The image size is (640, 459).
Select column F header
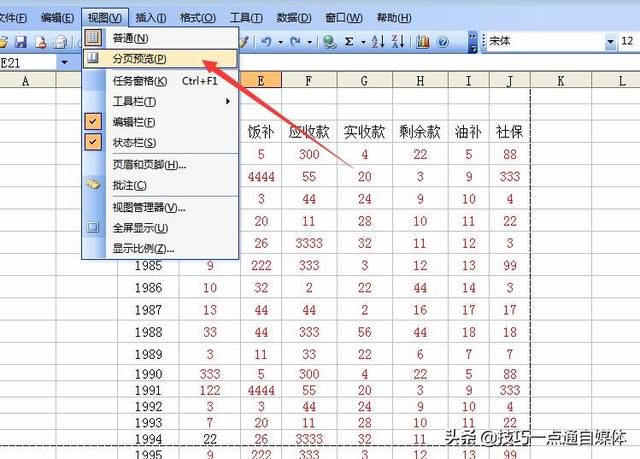(309, 80)
